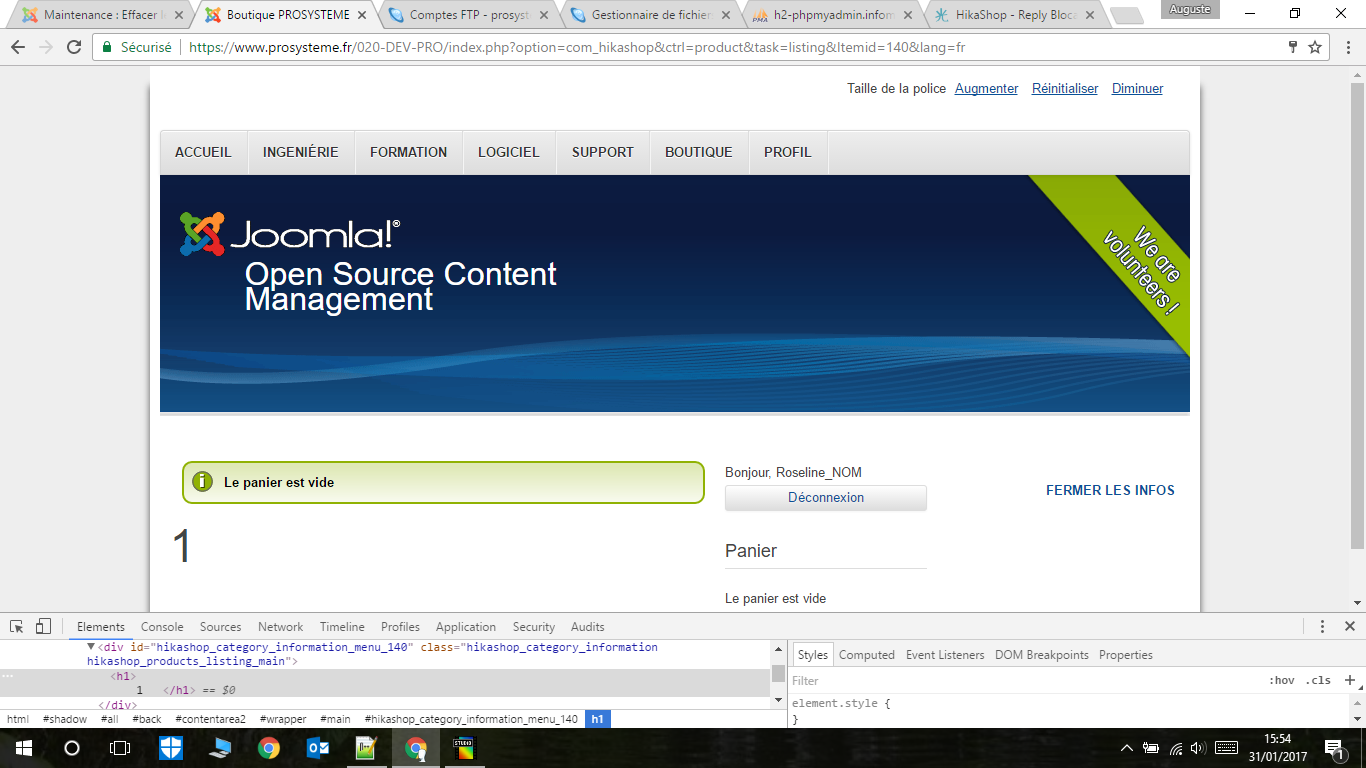Close the Maintenance : Effacer tab
Viewport: 1366px width, 768px height.
[x=181, y=16]
